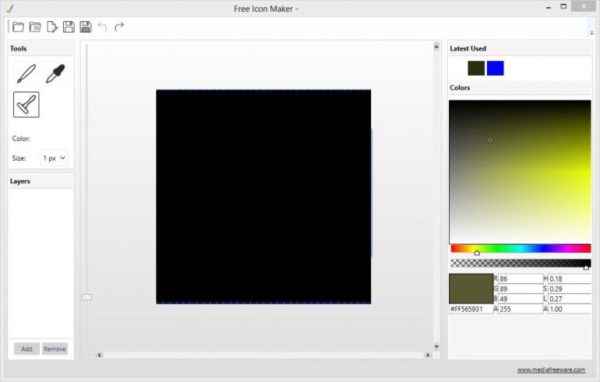Click the vertical zoom slider handle beside the canvas
Screen dimensions: 600x382
point(86,297)
